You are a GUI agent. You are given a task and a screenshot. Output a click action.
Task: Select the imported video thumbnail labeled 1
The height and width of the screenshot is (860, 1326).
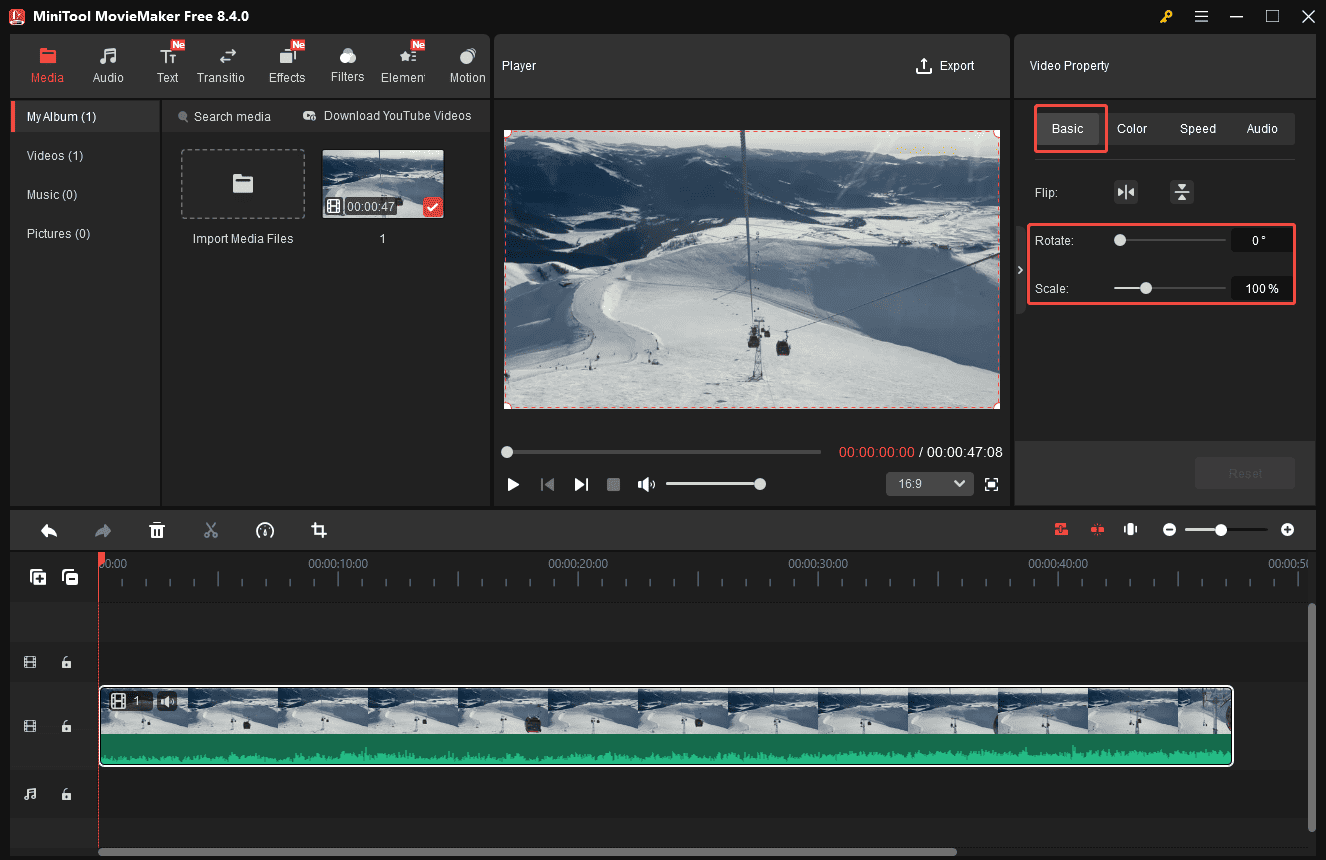382,183
